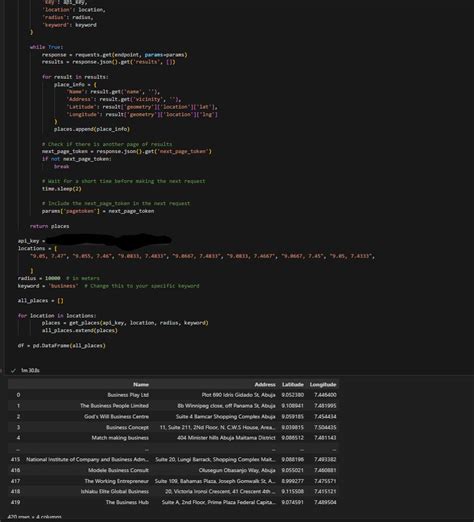Click the 'break' statement line

point(61,166)
